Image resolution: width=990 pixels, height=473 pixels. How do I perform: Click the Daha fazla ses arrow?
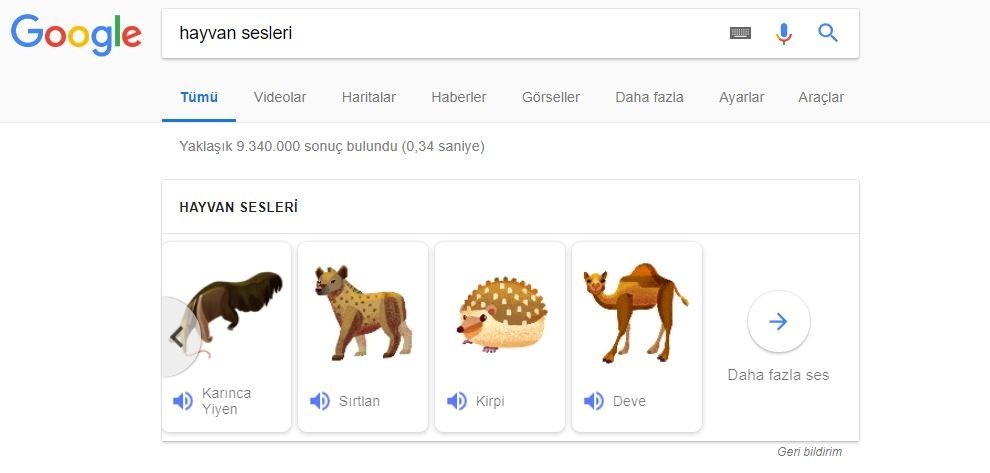click(x=779, y=321)
